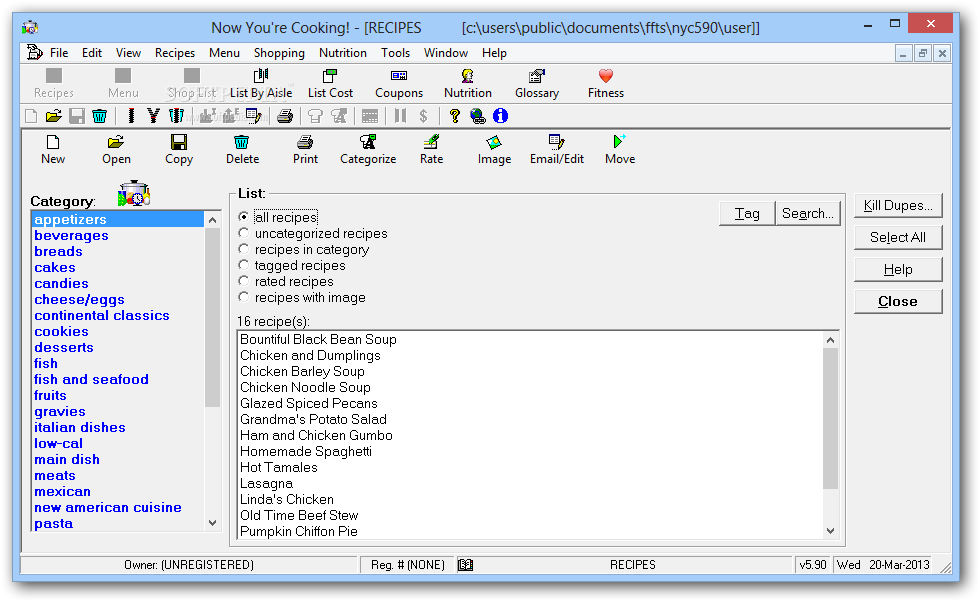Open the Recipes menu

click(175, 53)
